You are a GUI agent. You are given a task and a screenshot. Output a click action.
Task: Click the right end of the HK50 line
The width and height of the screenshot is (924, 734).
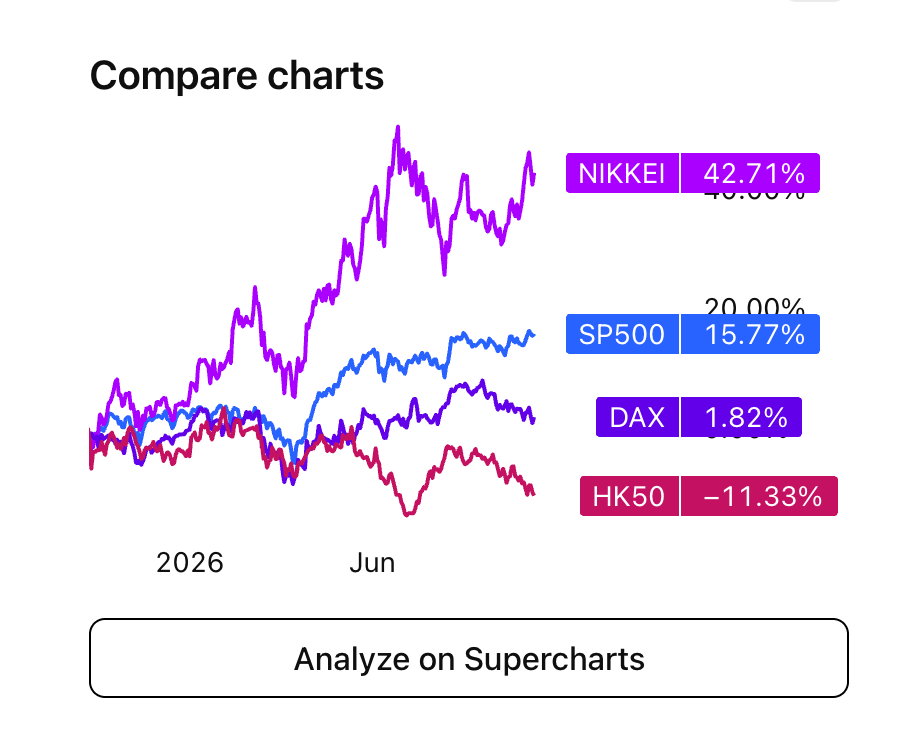pos(532,492)
